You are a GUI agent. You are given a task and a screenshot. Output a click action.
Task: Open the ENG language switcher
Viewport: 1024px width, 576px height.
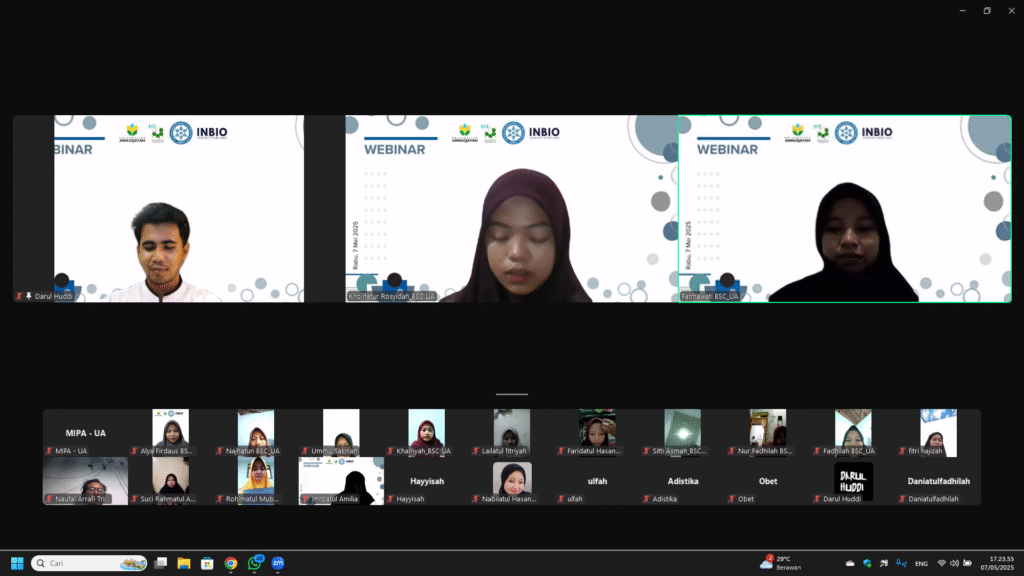[x=921, y=563]
